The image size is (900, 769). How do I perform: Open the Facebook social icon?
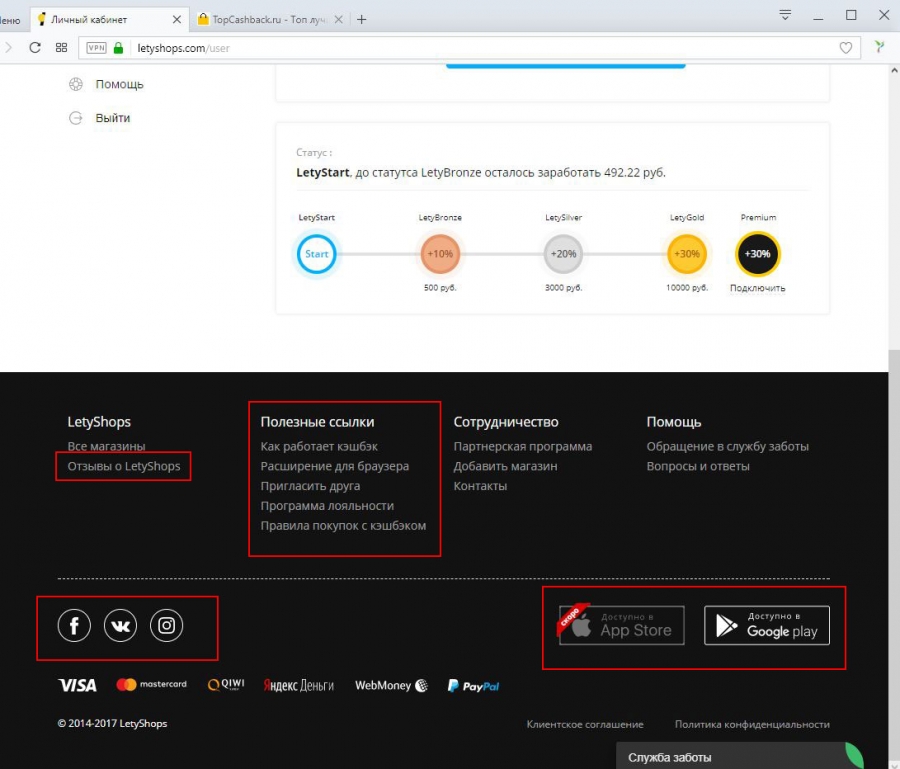(x=74, y=626)
